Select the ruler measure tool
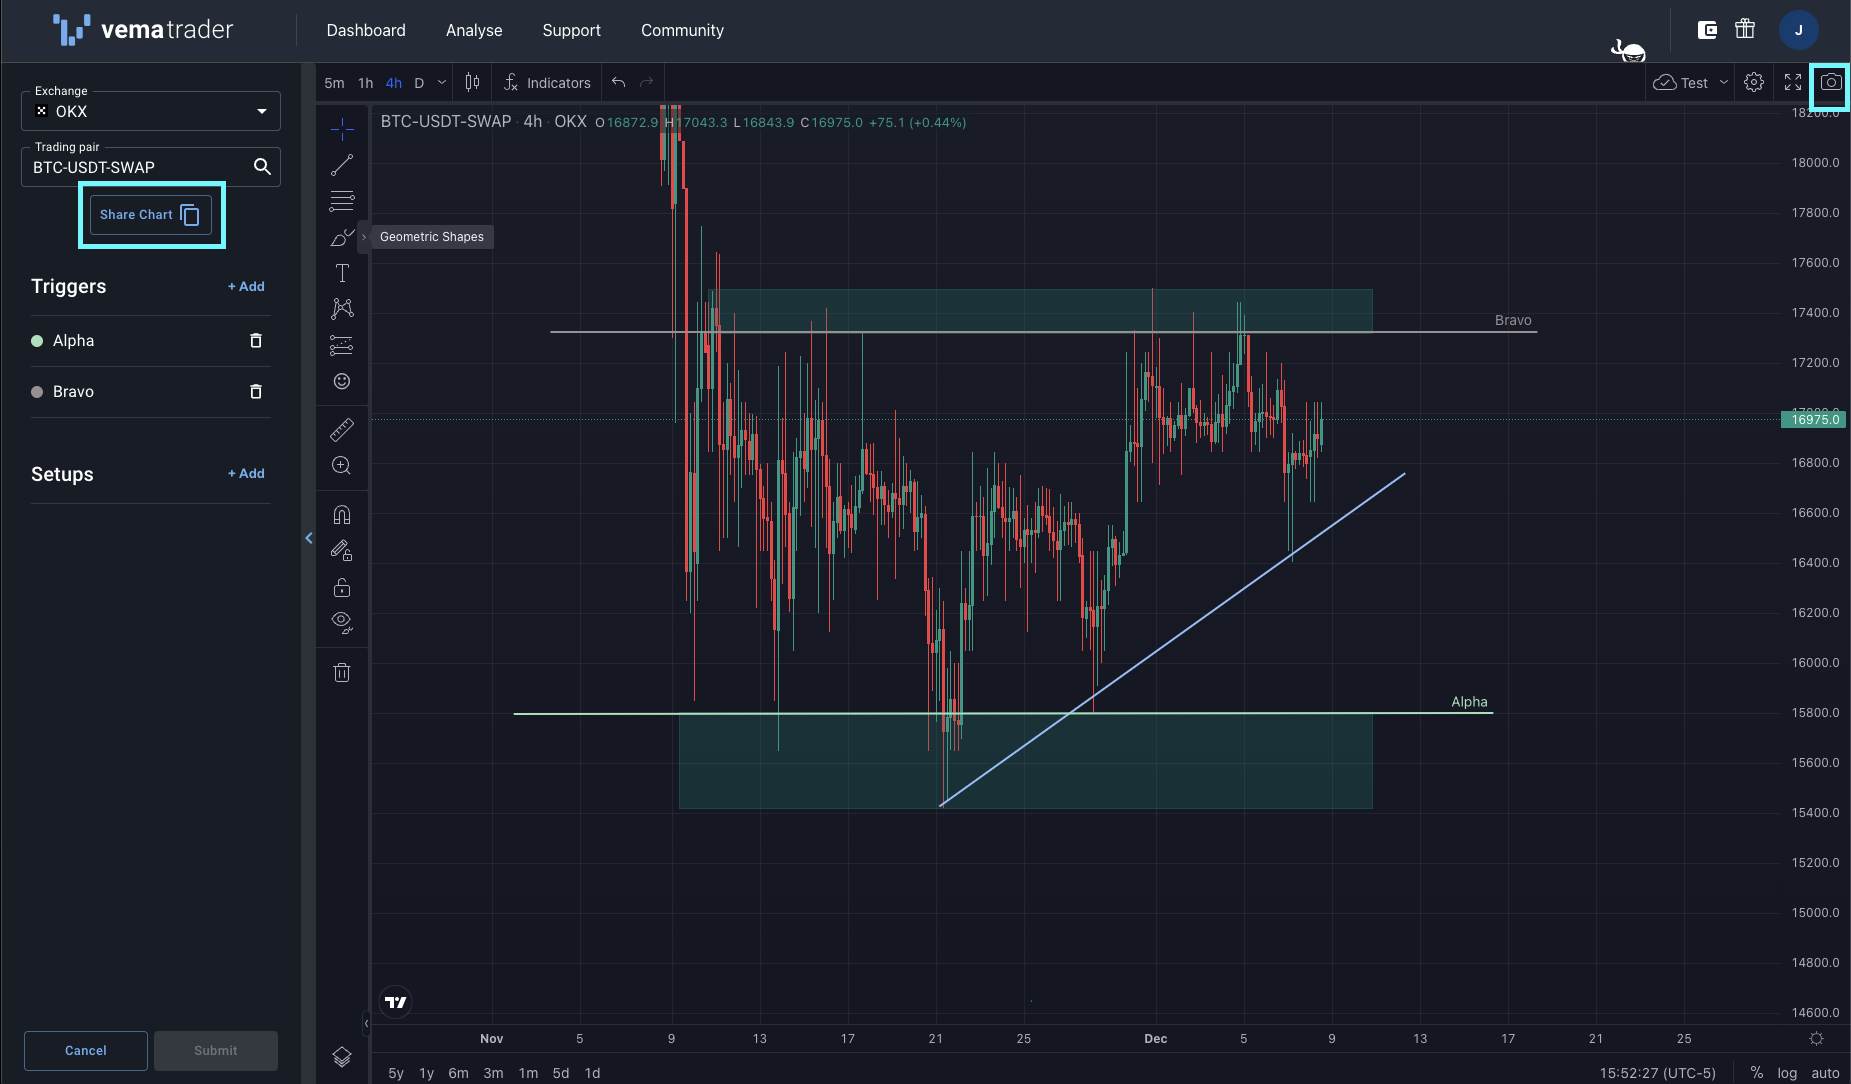Screen dimensions: 1851x1084 (342, 429)
